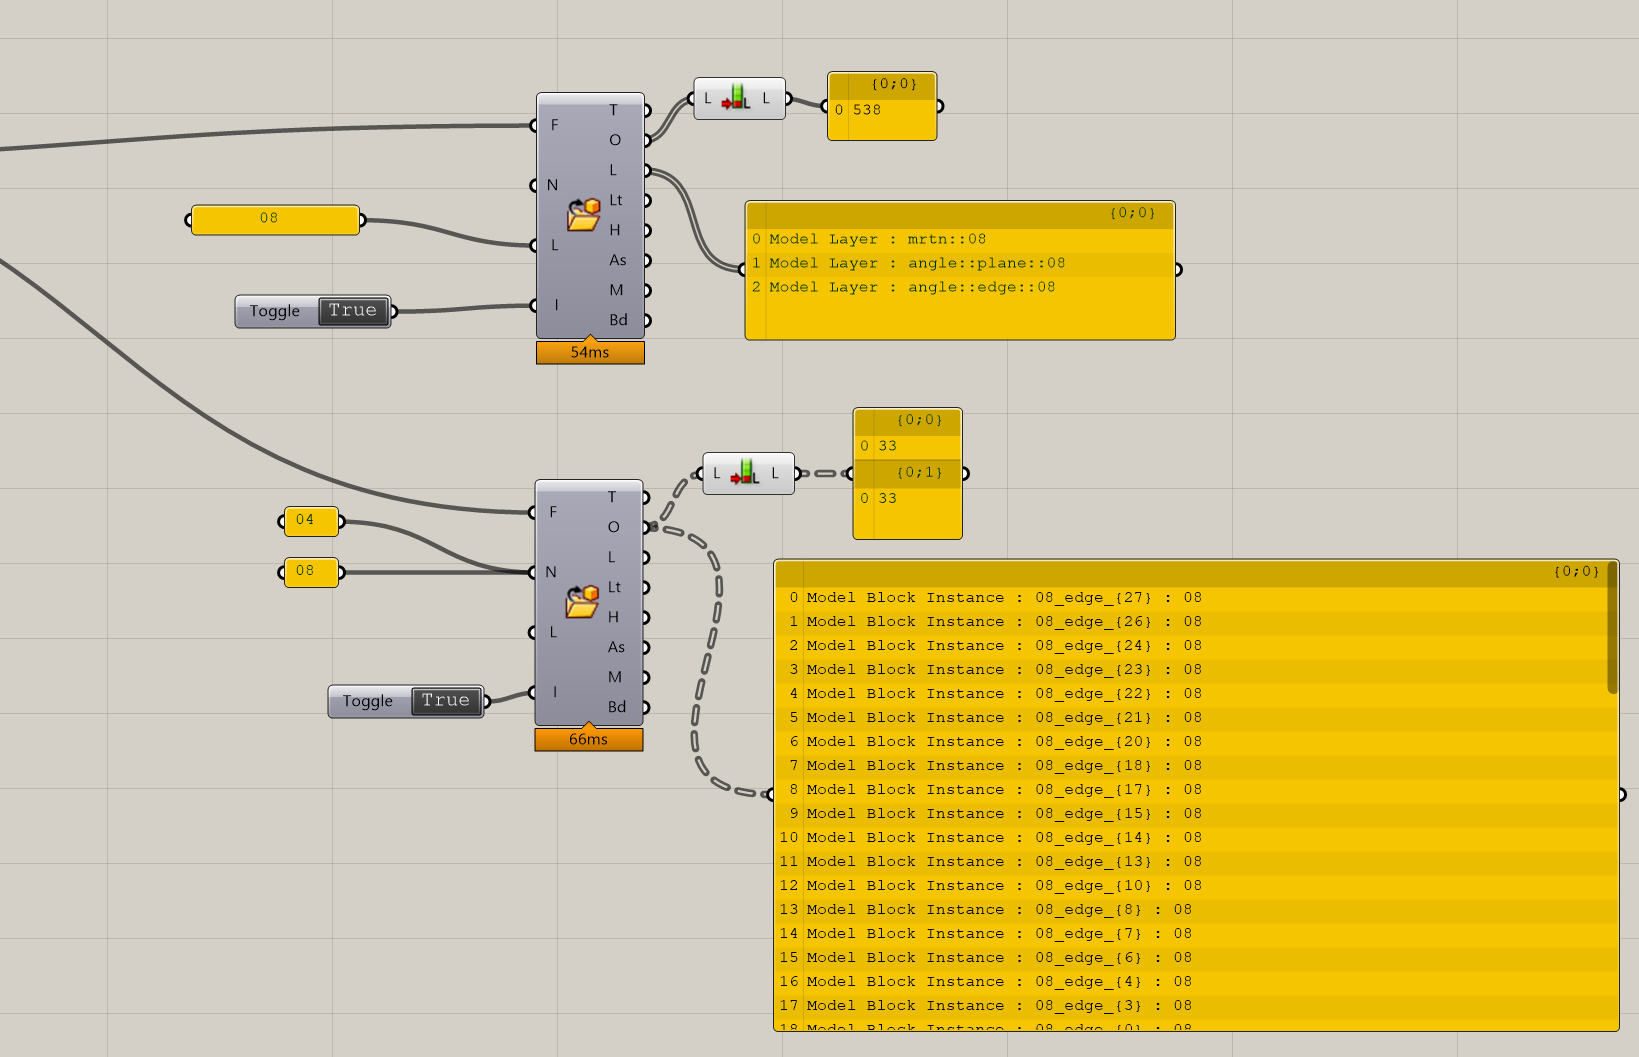This screenshot has width=1639, height=1057.
Task: Click the row 'Model Layer : mrtn::08'
Action: pyautogui.click(x=960, y=240)
